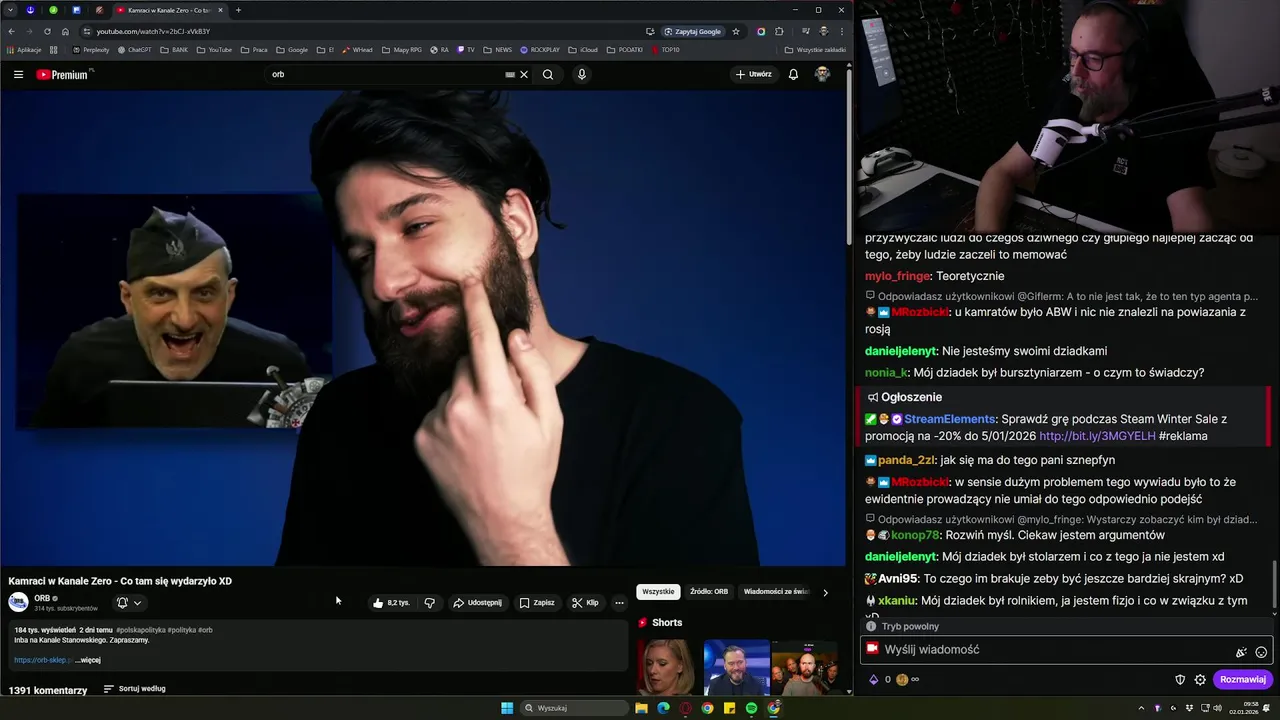Open channel points purple icon balance
Screen dimensions: 1280x720
[x=873, y=680]
